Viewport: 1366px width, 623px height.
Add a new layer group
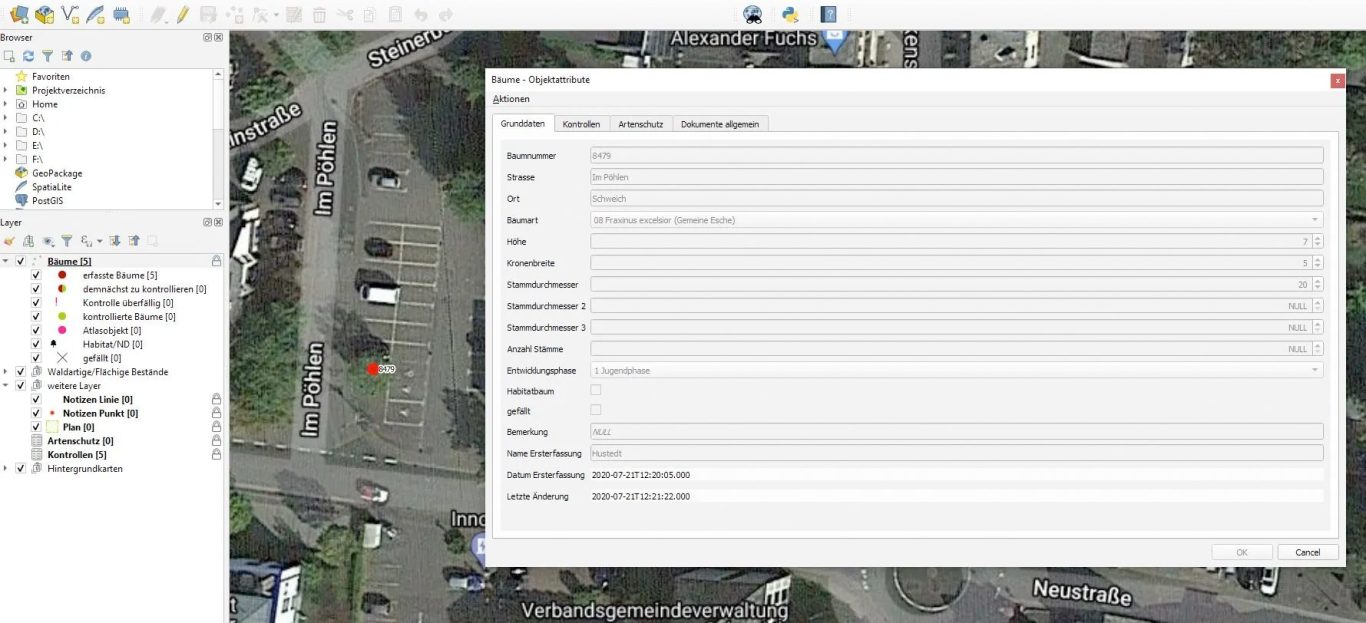coord(28,240)
